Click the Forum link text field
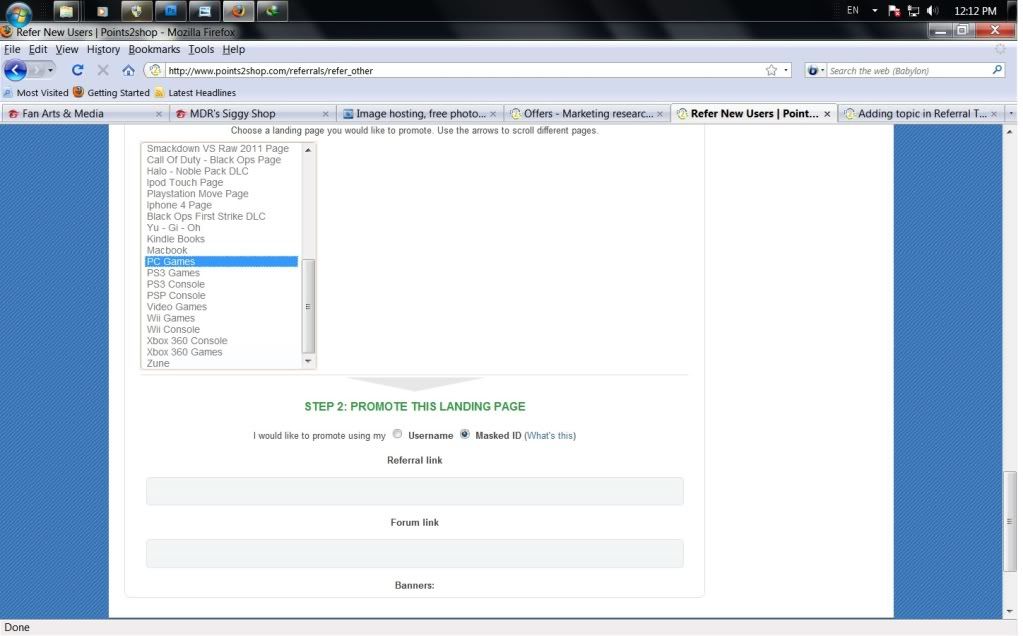This screenshot has height=636, width=1023. point(415,554)
